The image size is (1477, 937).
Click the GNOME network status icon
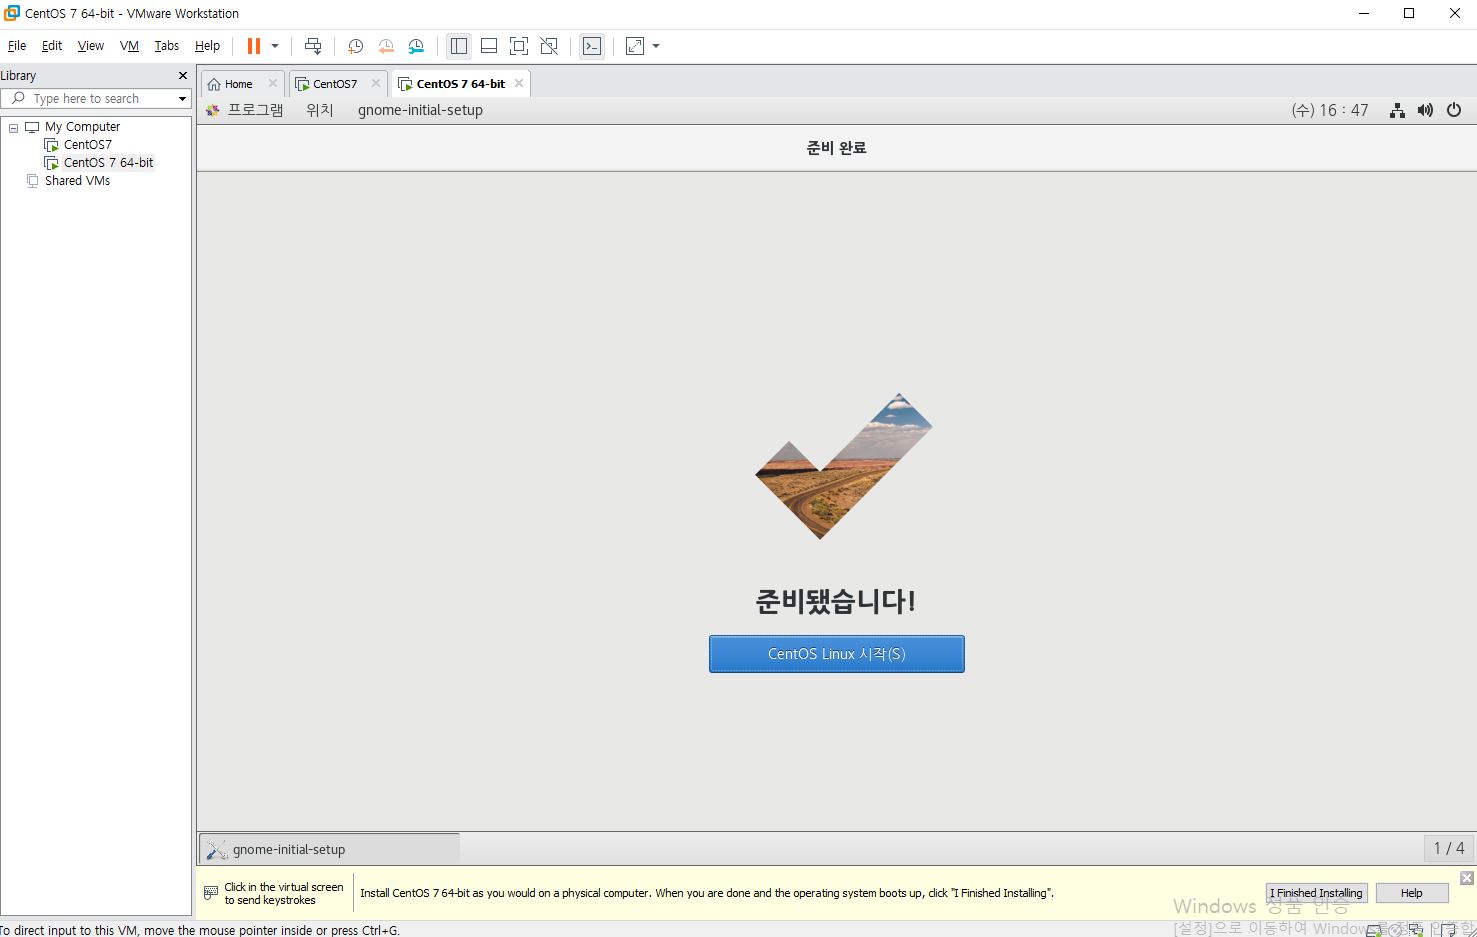point(1397,110)
